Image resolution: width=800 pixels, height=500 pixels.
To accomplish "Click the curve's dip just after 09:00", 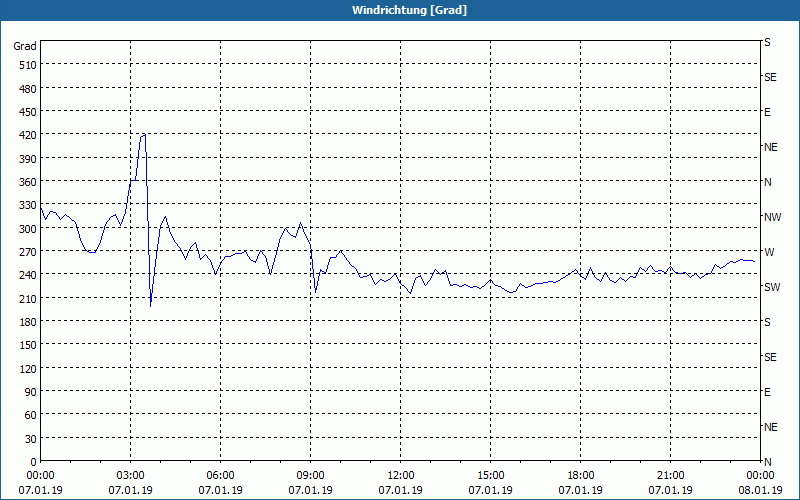I will (x=316, y=292).
